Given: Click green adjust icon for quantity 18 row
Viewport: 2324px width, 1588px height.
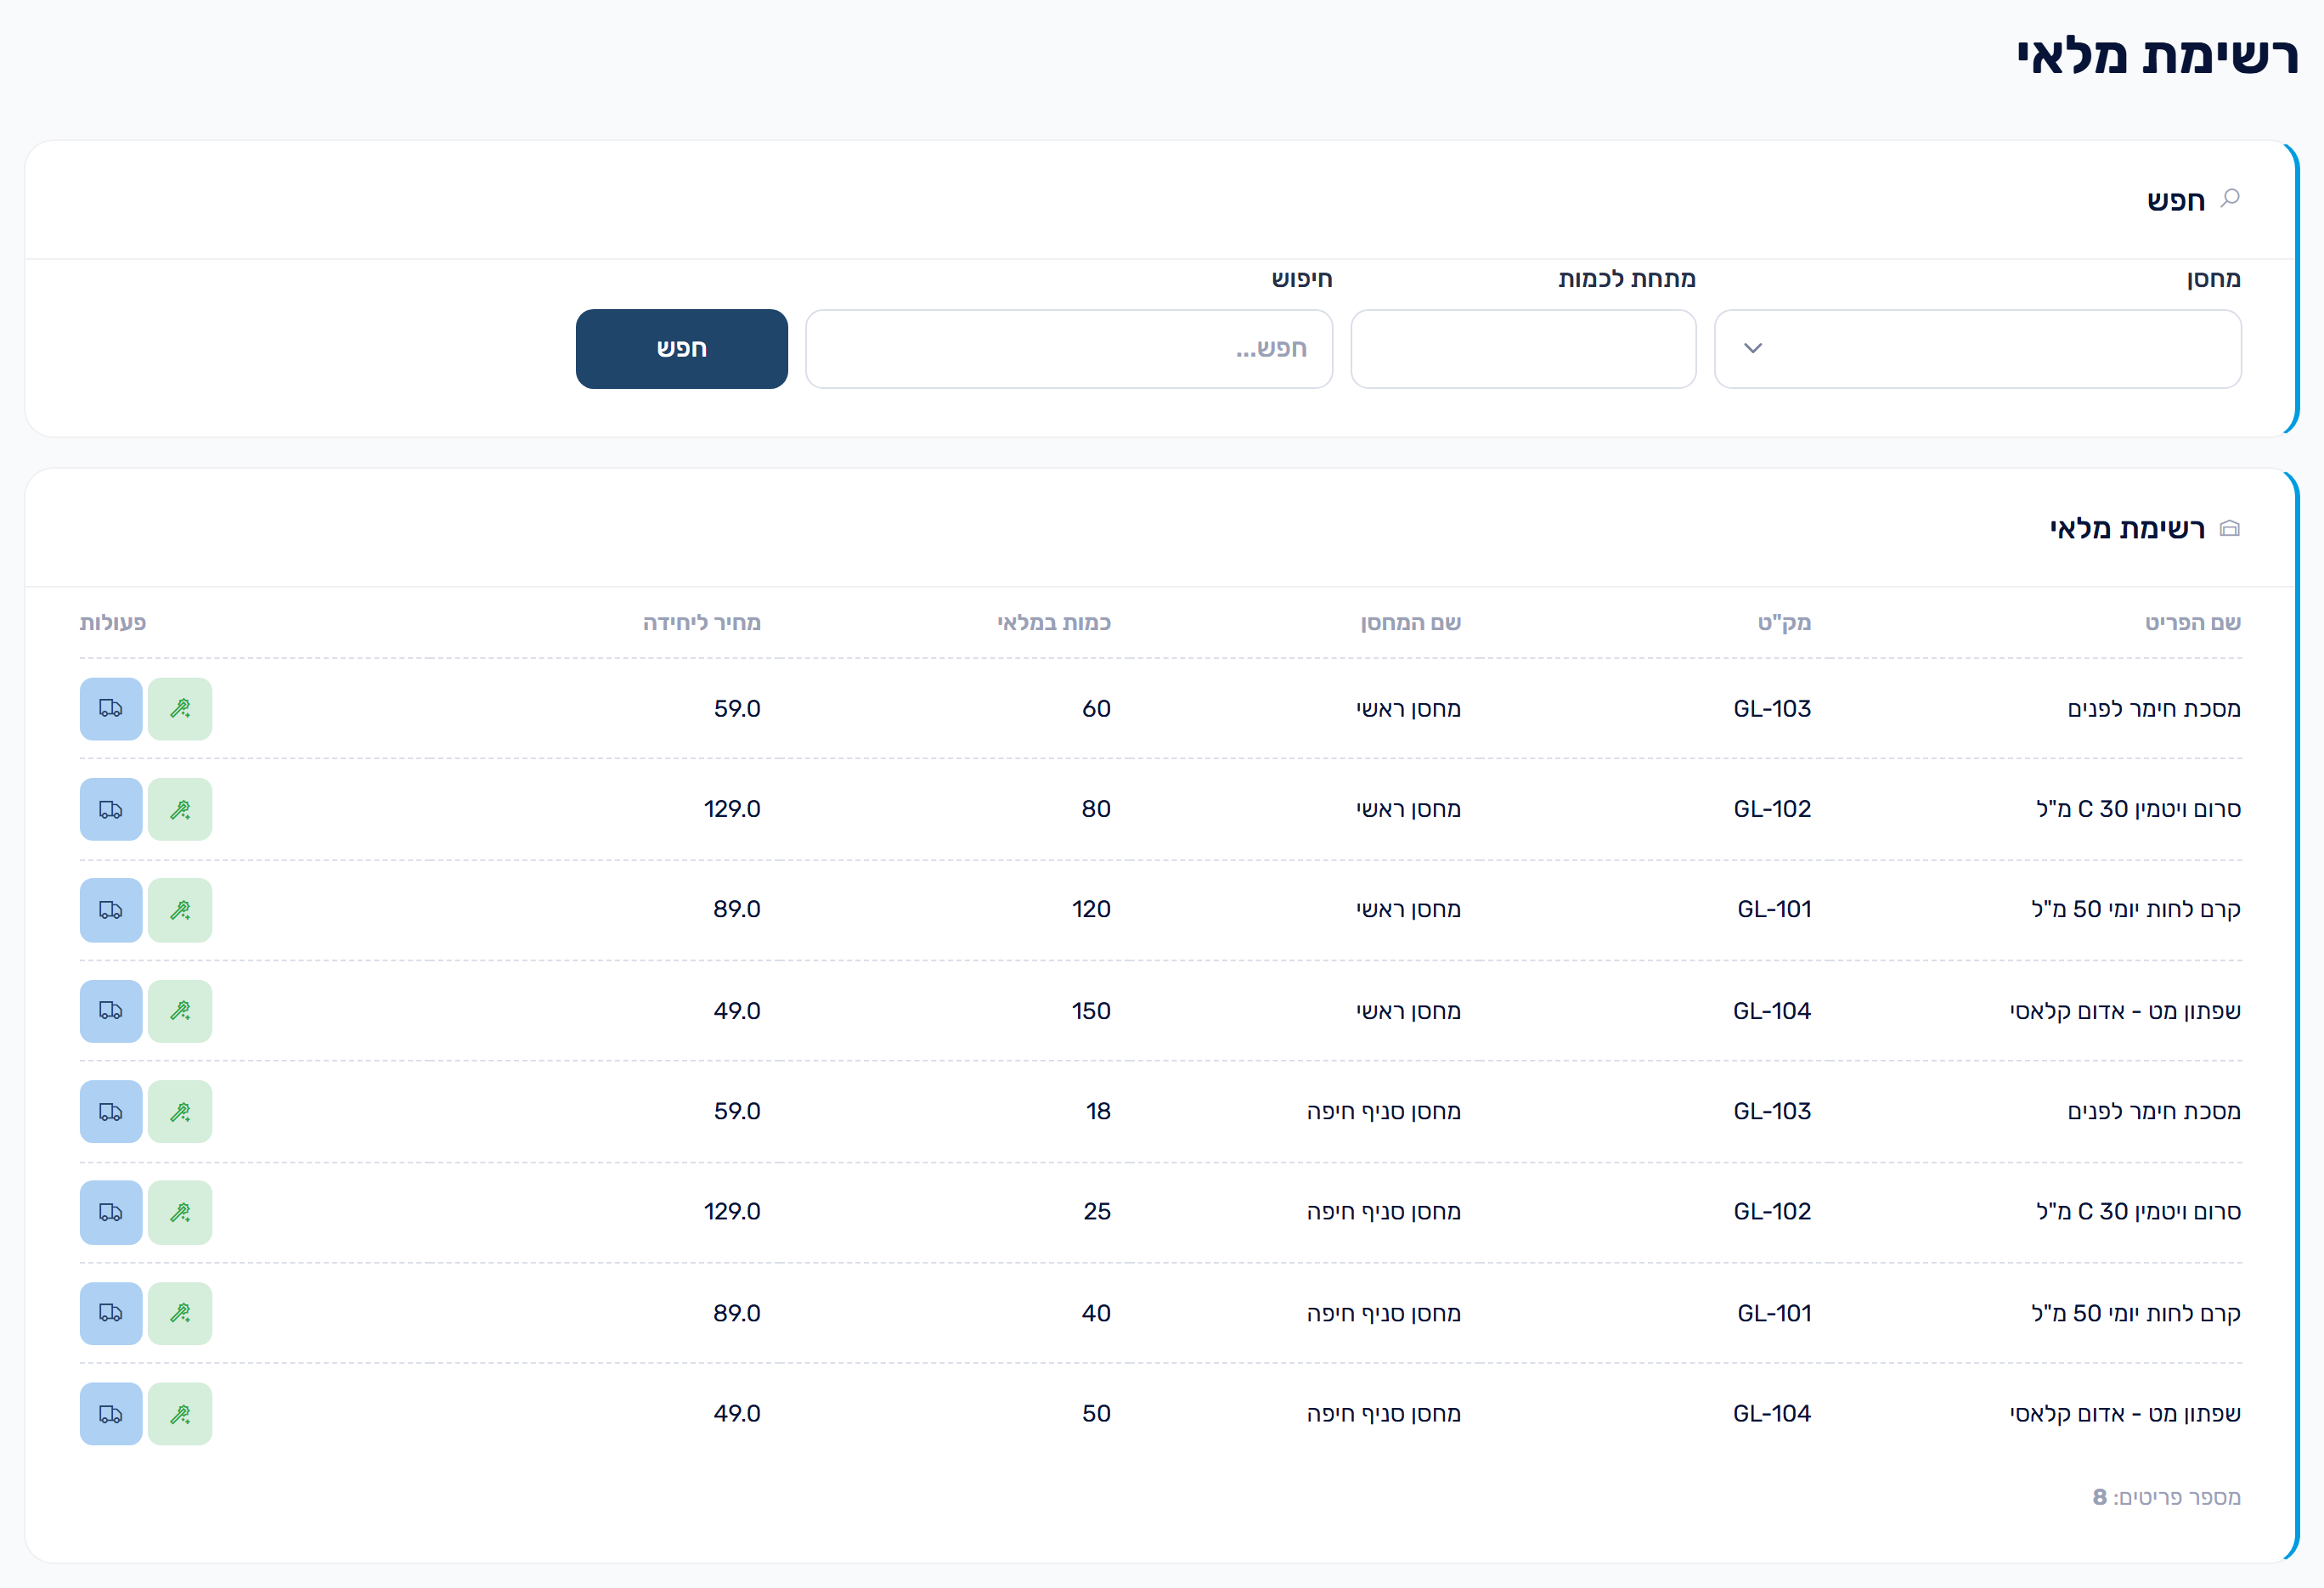Looking at the screenshot, I should (x=180, y=1112).
